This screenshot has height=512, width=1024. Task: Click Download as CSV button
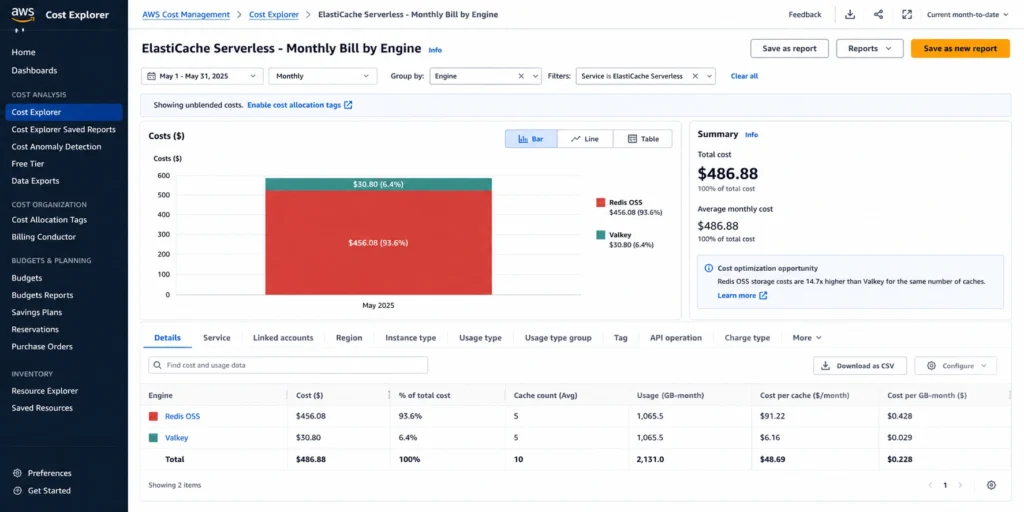(x=859, y=366)
